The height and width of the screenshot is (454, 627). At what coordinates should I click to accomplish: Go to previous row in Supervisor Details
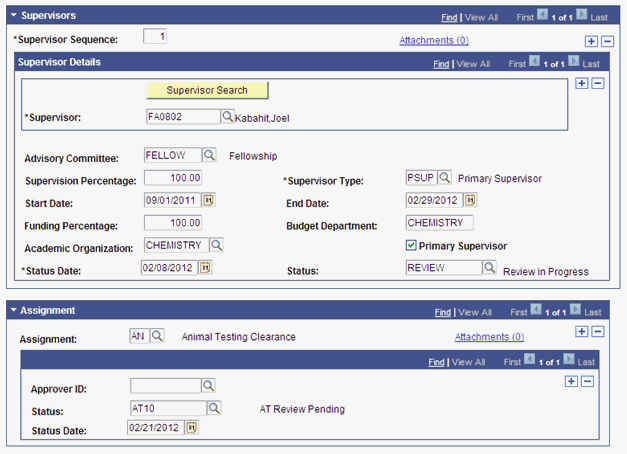click(x=534, y=62)
